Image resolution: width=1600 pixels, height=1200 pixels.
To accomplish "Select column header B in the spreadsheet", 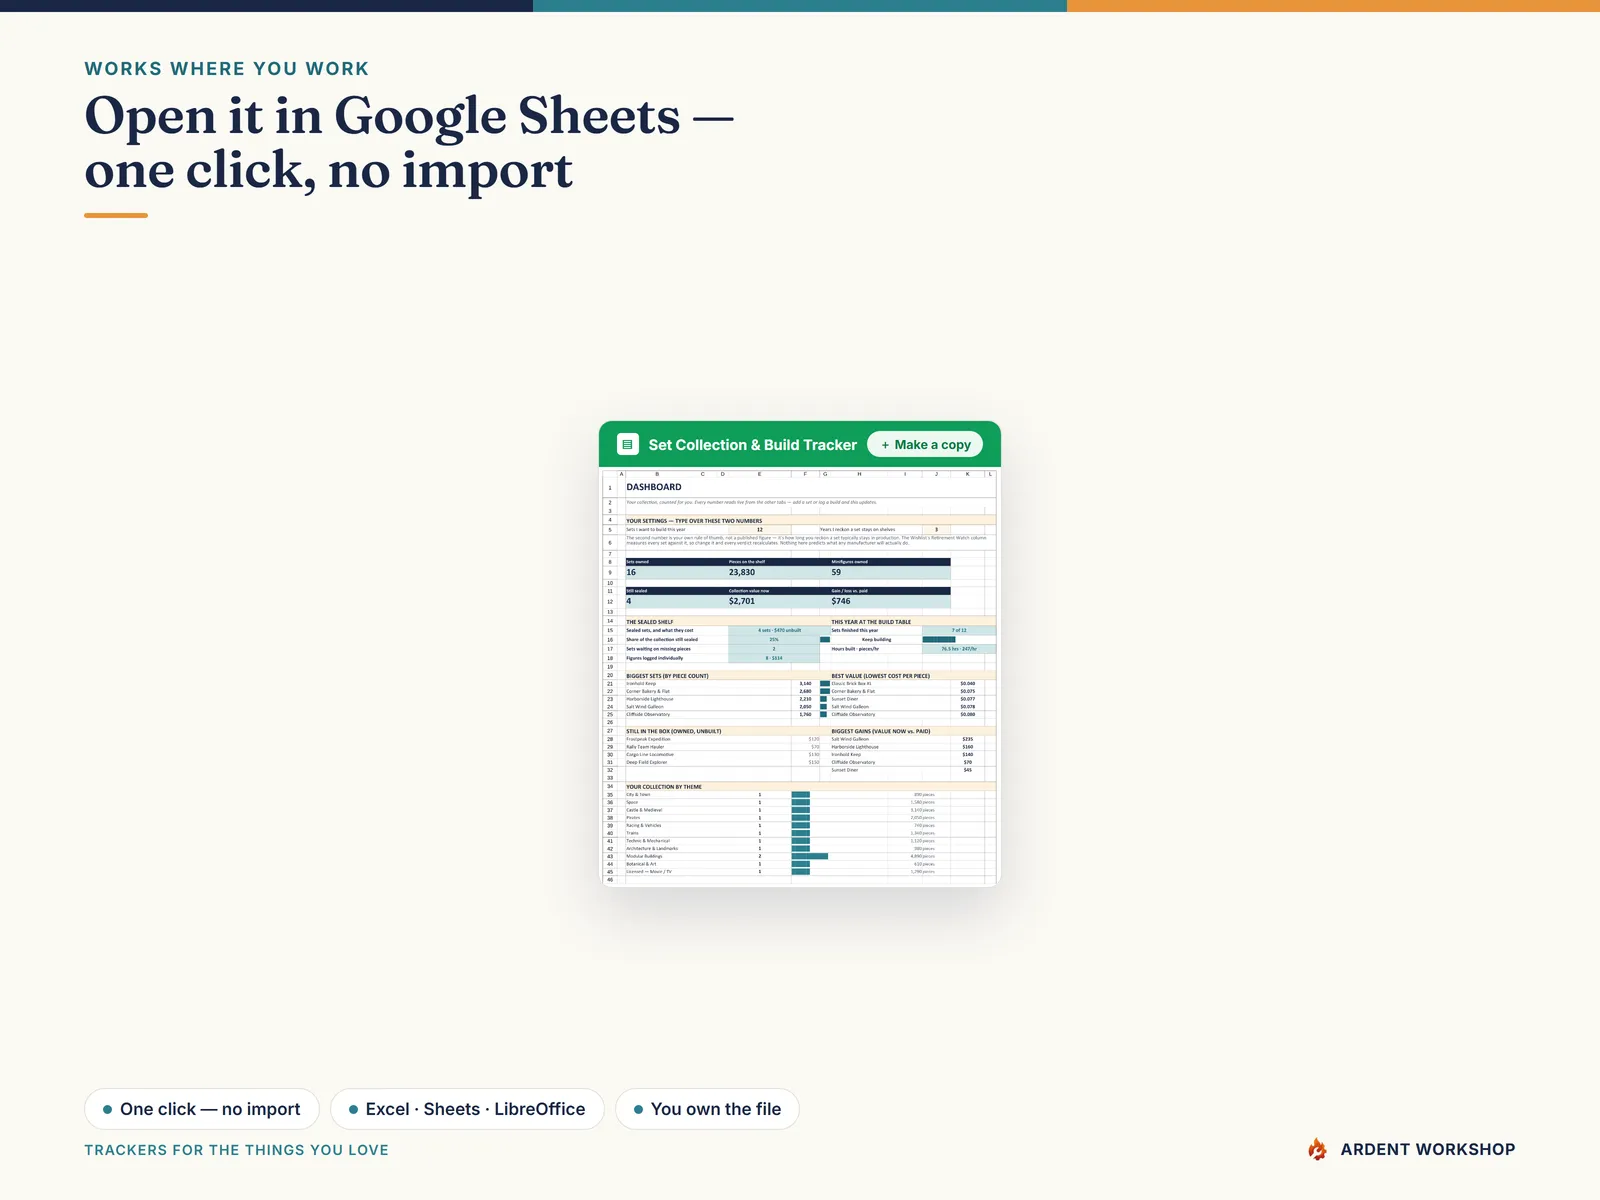I will click(x=657, y=474).
